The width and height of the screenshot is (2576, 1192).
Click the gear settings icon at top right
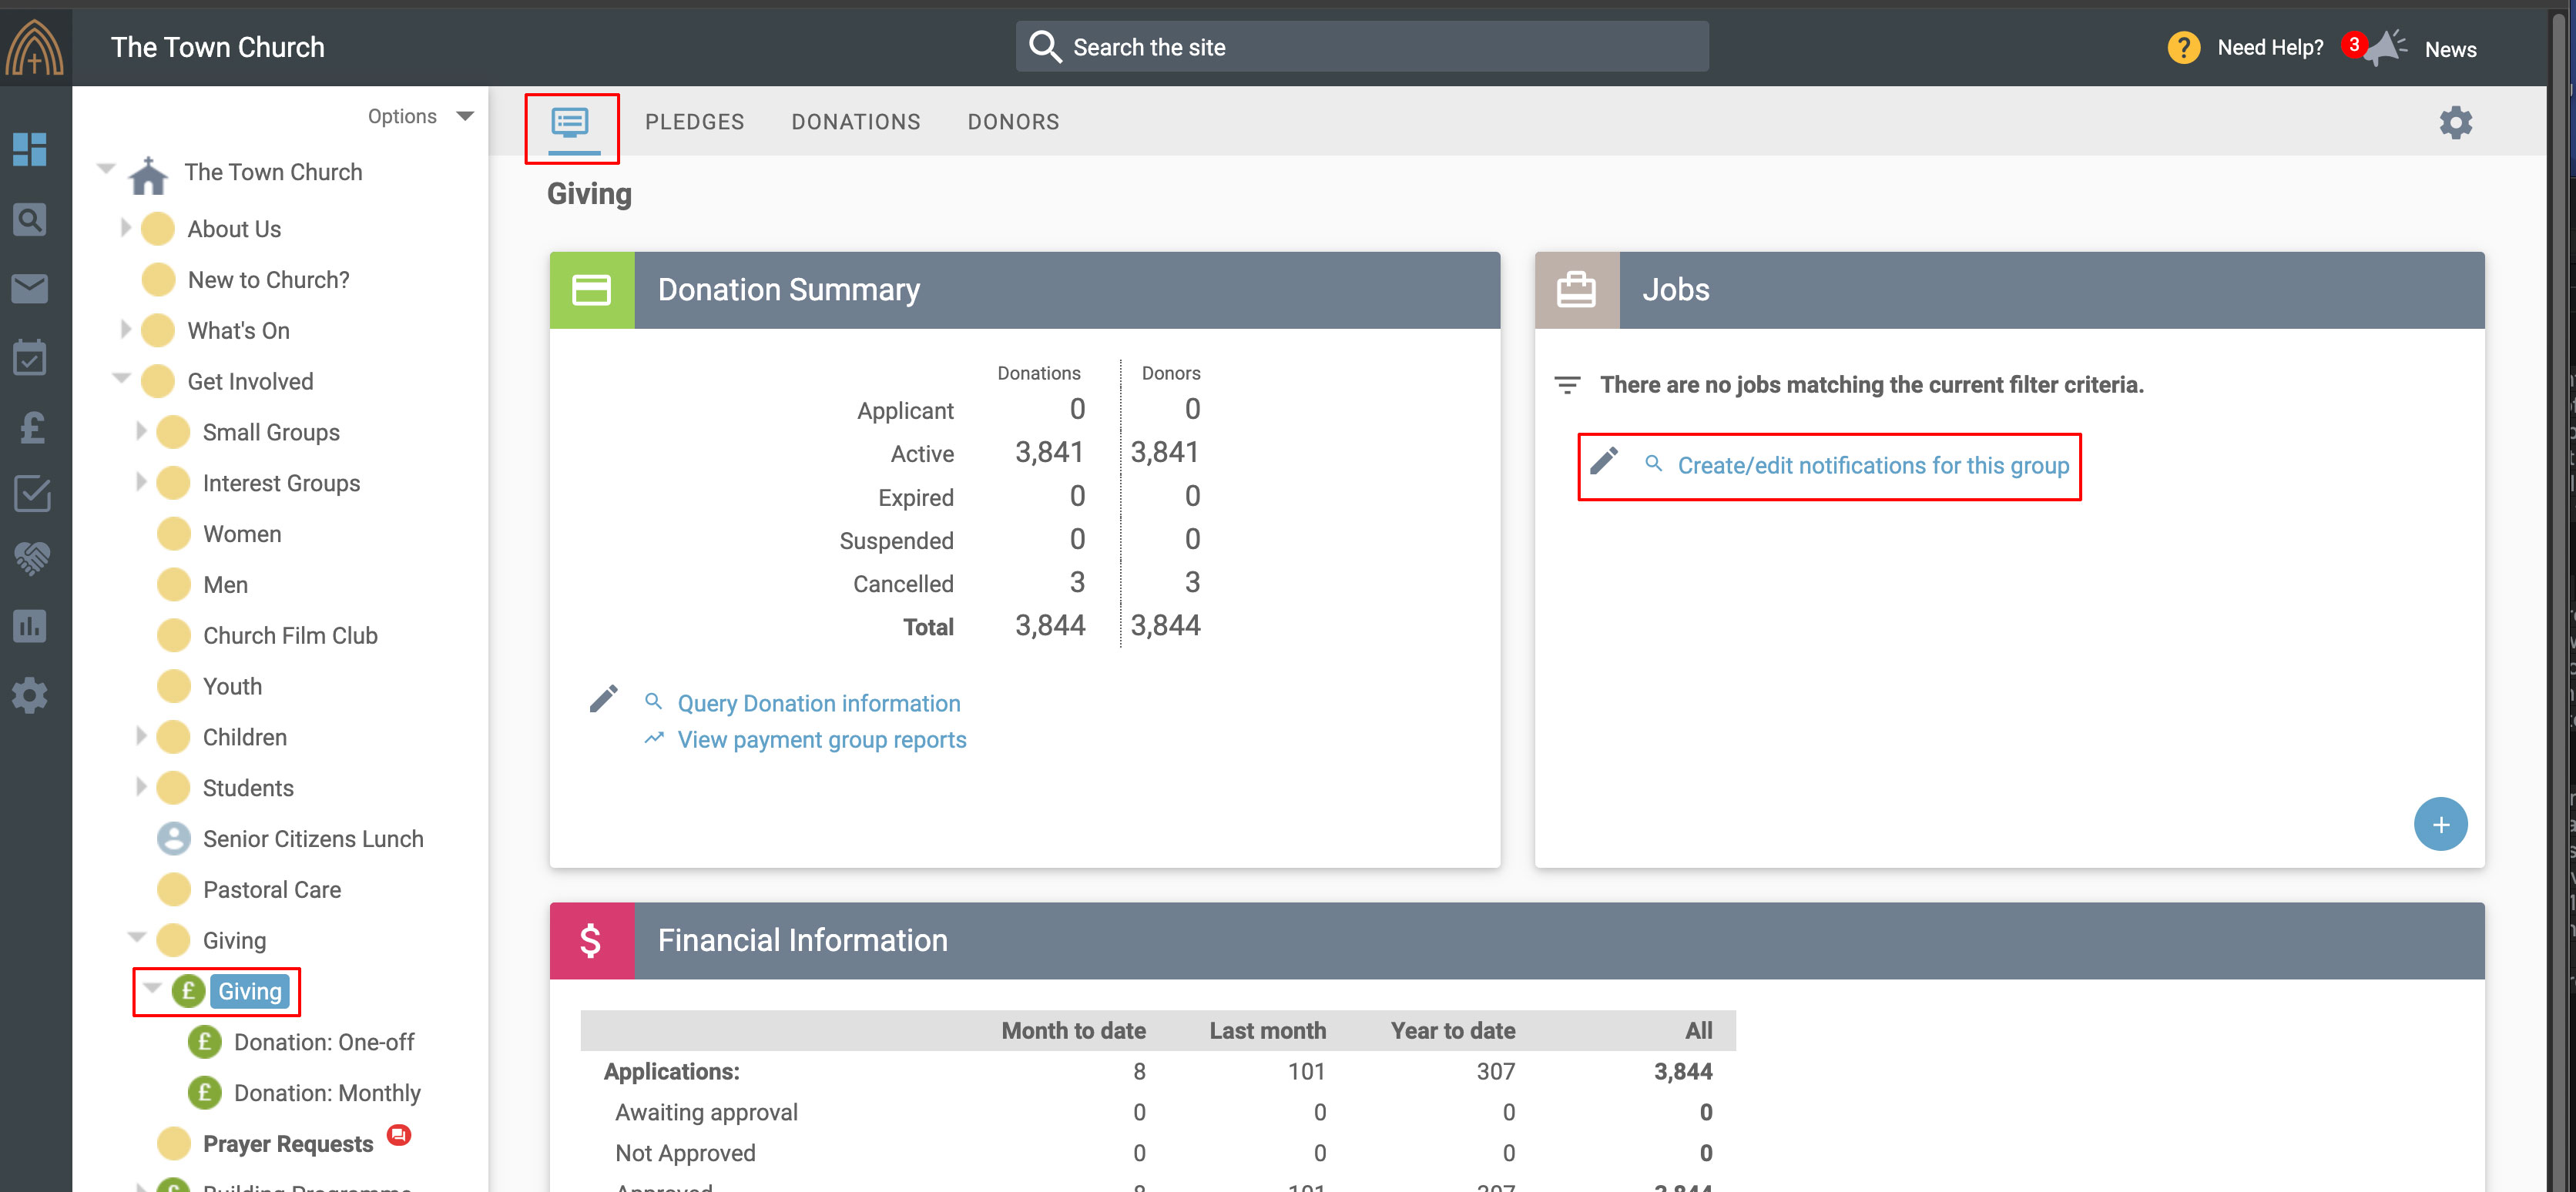click(x=2455, y=122)
